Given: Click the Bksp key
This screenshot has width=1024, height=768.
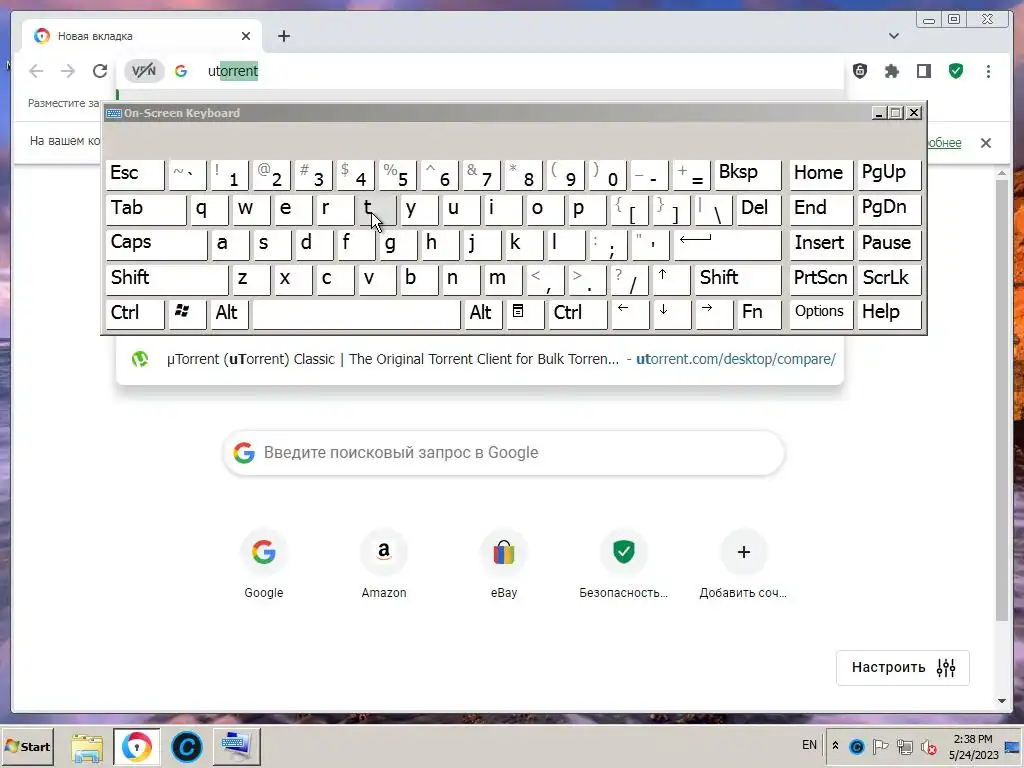Looking at the screenshot, I should (x=748, y=174).
